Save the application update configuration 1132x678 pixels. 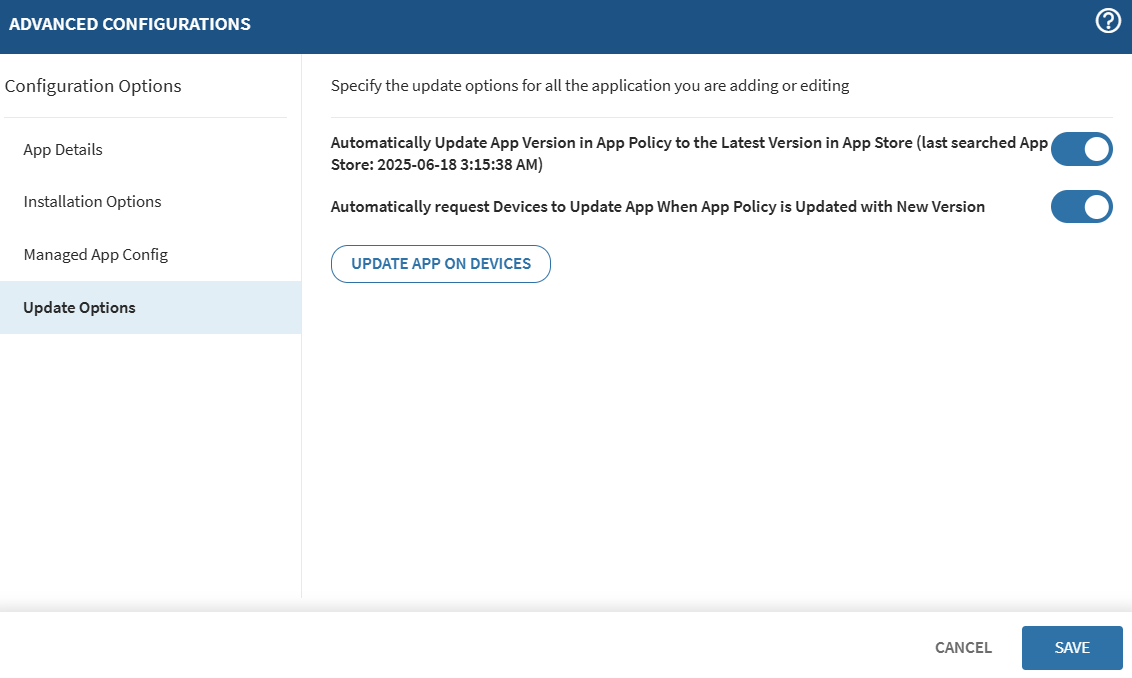coord(1072,647)
